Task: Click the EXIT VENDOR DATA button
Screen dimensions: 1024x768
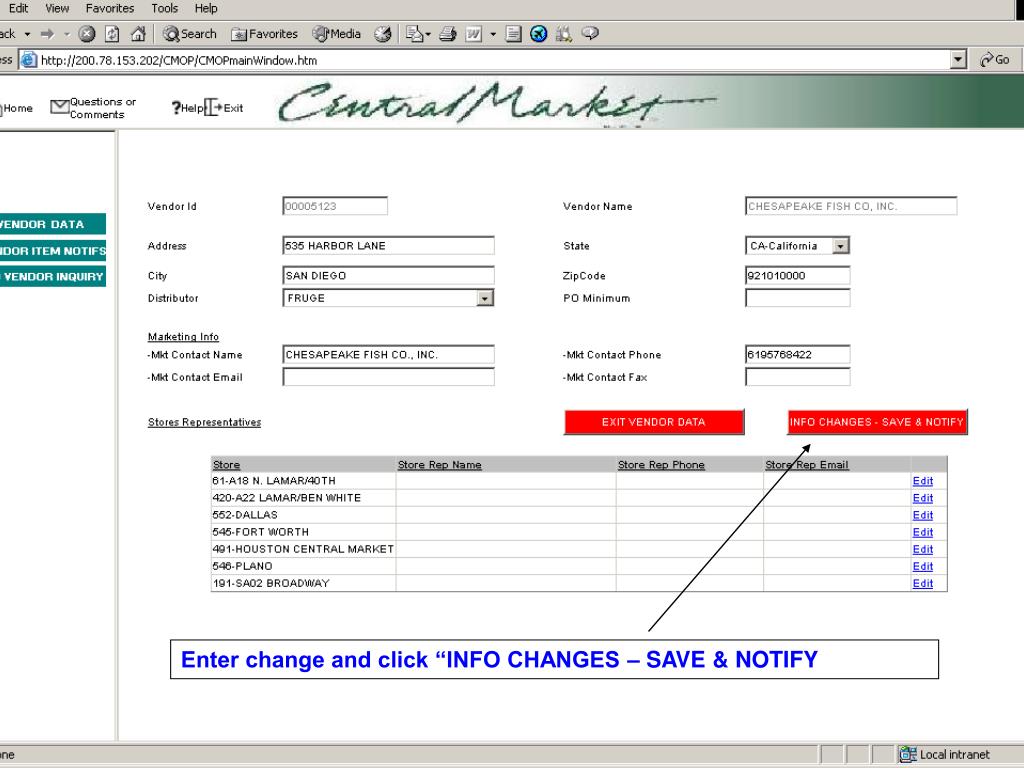Action: tap(654, 422)
